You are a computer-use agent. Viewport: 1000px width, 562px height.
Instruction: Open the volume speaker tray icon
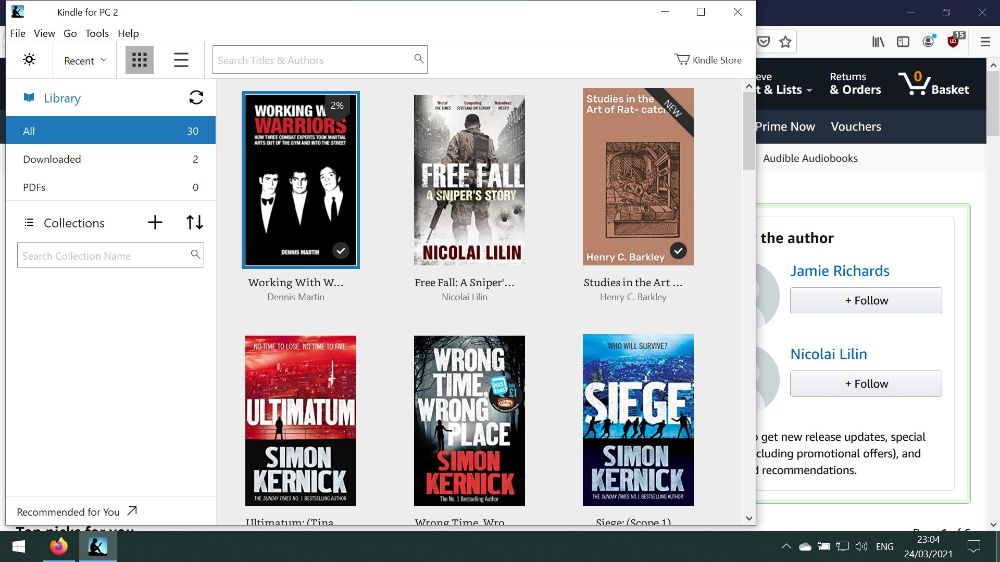click(x=862, y=547)
